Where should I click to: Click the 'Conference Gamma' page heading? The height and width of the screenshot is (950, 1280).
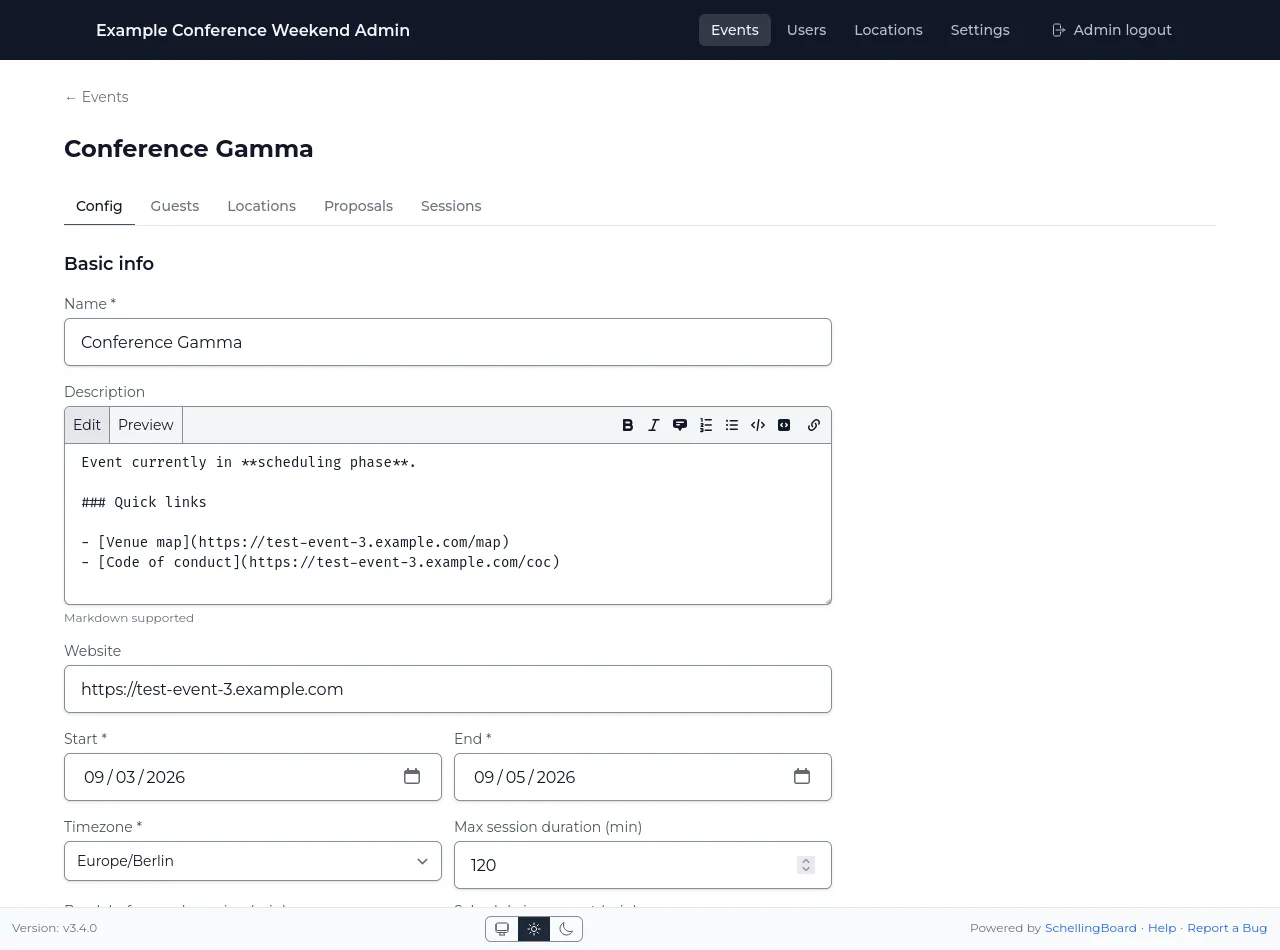tap(189, 149)
